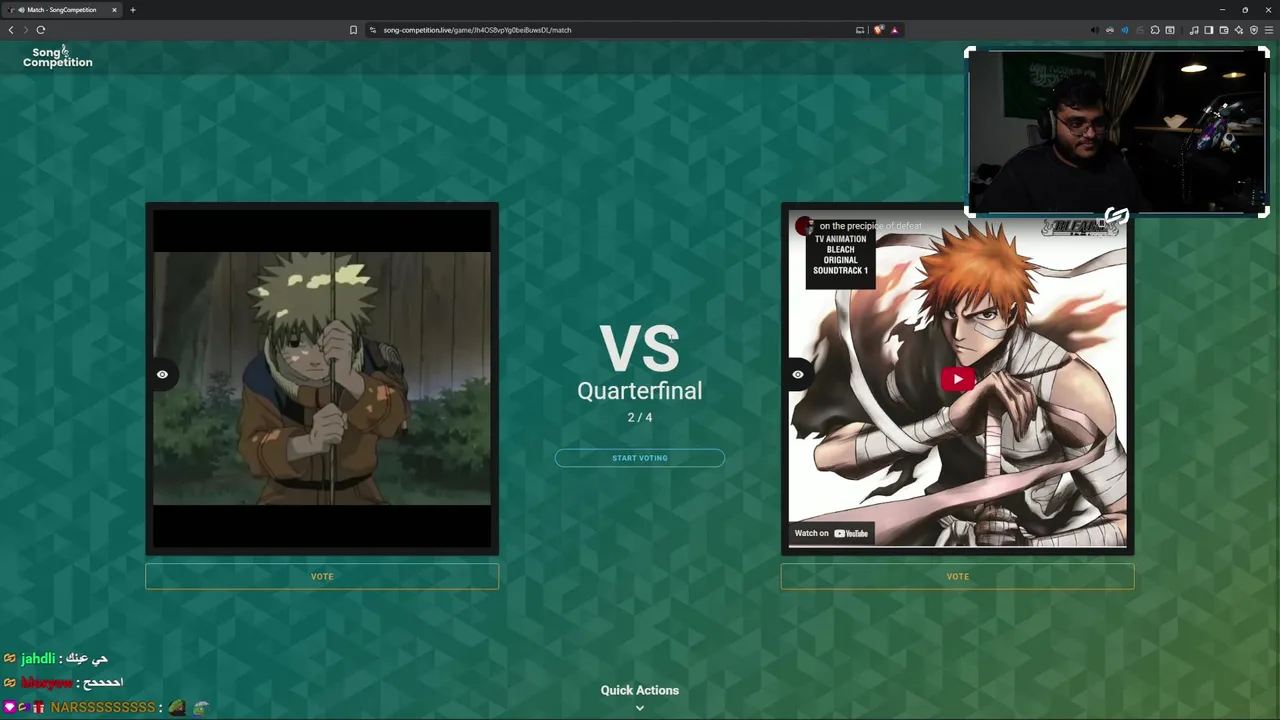Screen dimensions: 1280x720
Task: Bookmark this page with the bookmark icon
Action: click(353, 30)
